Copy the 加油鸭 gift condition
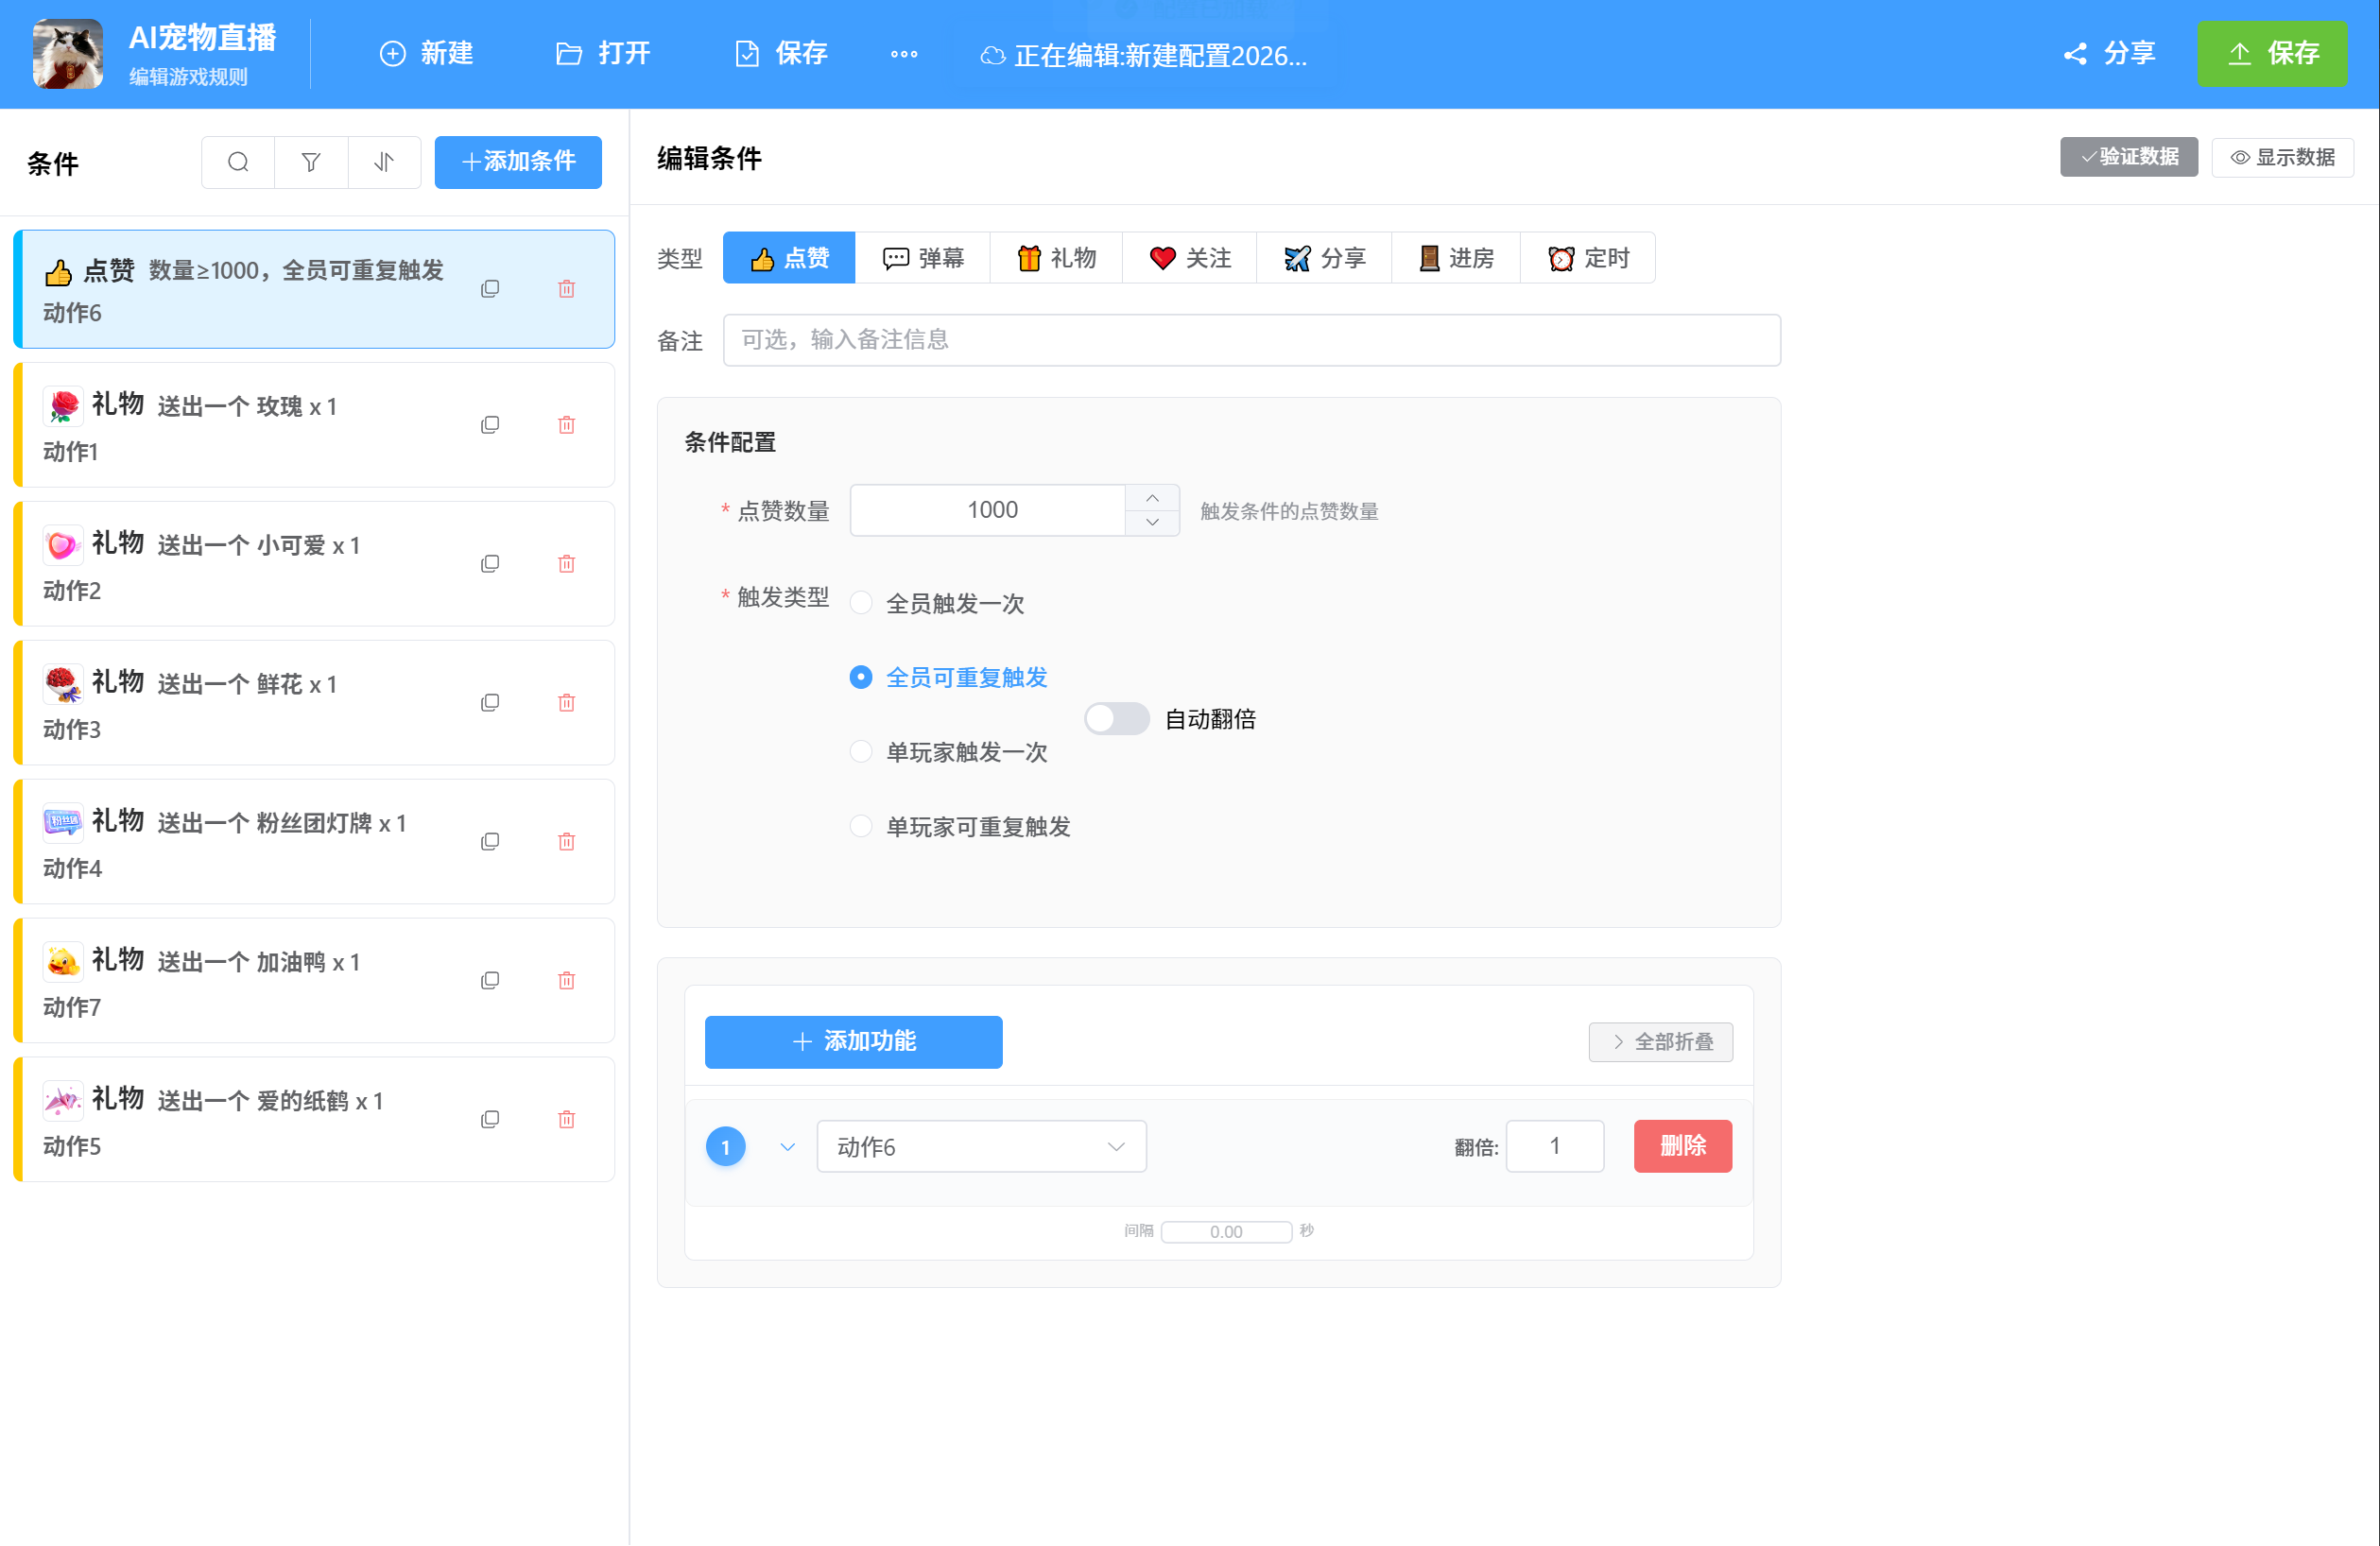Viewport: 2380px width, 1546px height. pyautogui.click(x=490, y=980)
